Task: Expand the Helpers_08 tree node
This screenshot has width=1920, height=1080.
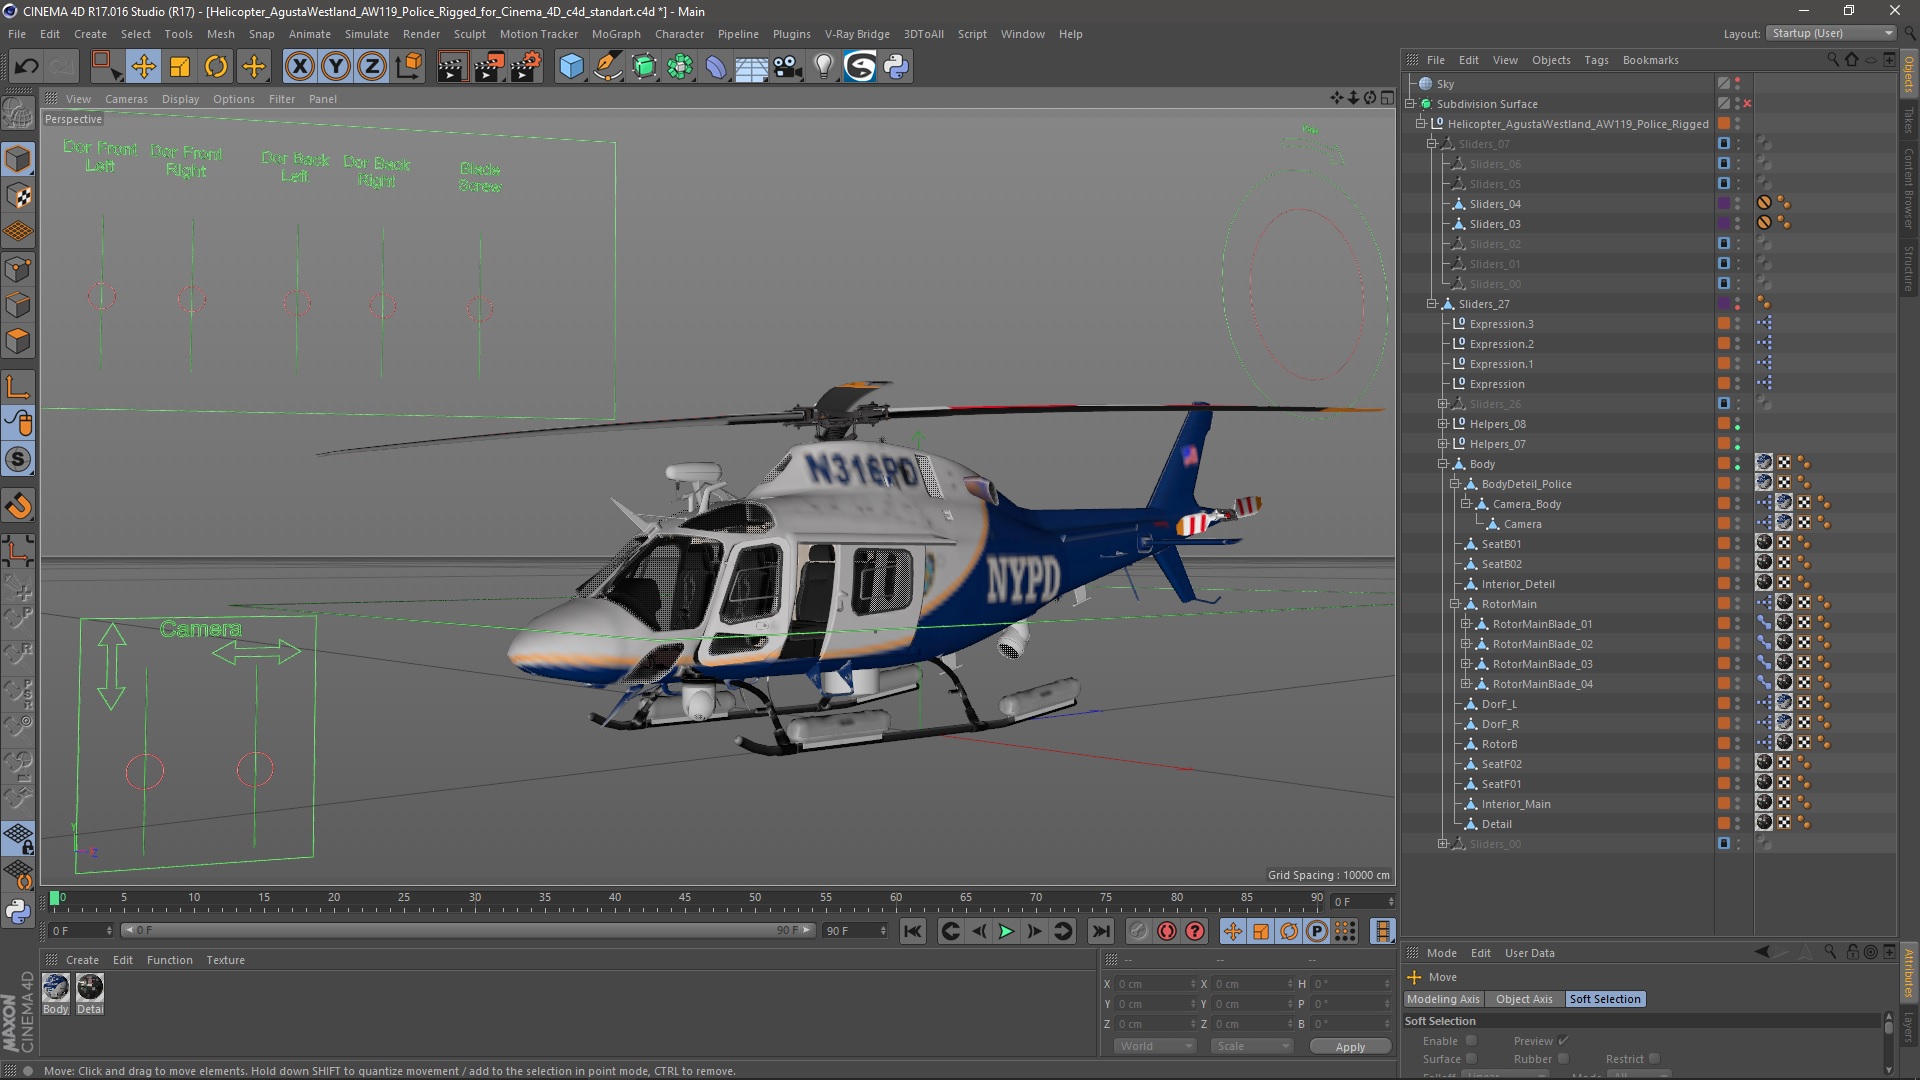Action: [1443, 424]
